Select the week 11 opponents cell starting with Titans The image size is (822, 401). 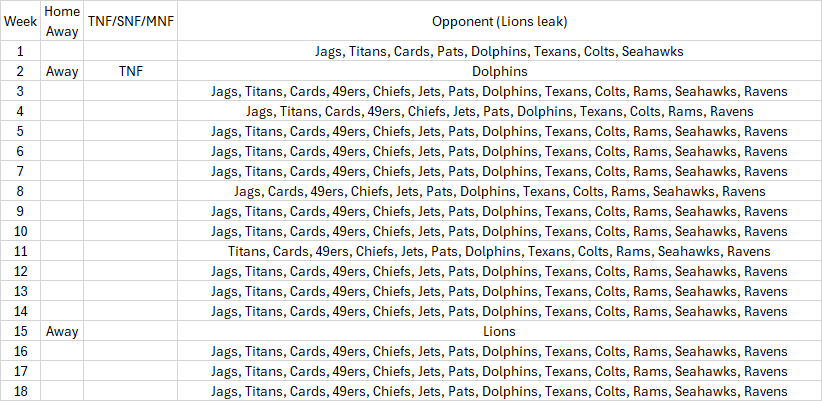click(x=499, y=252)
